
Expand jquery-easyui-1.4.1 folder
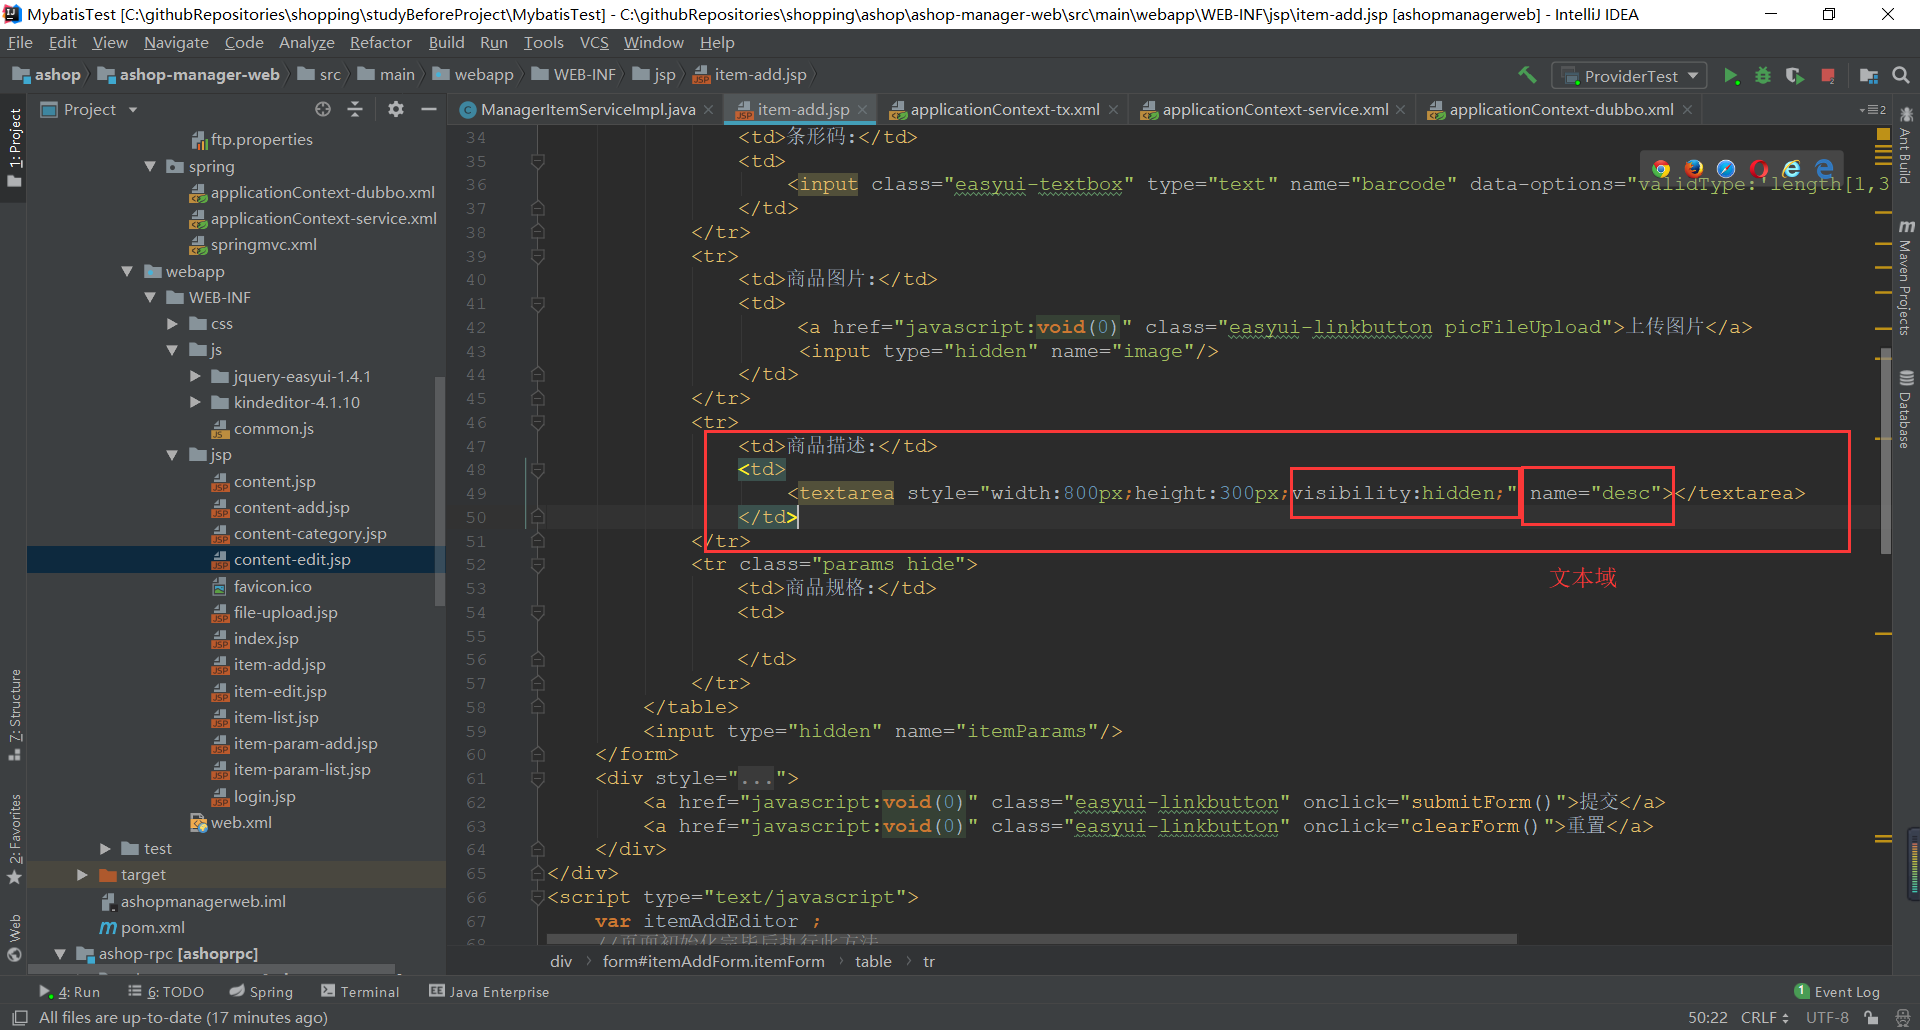(x=195, y=376)
